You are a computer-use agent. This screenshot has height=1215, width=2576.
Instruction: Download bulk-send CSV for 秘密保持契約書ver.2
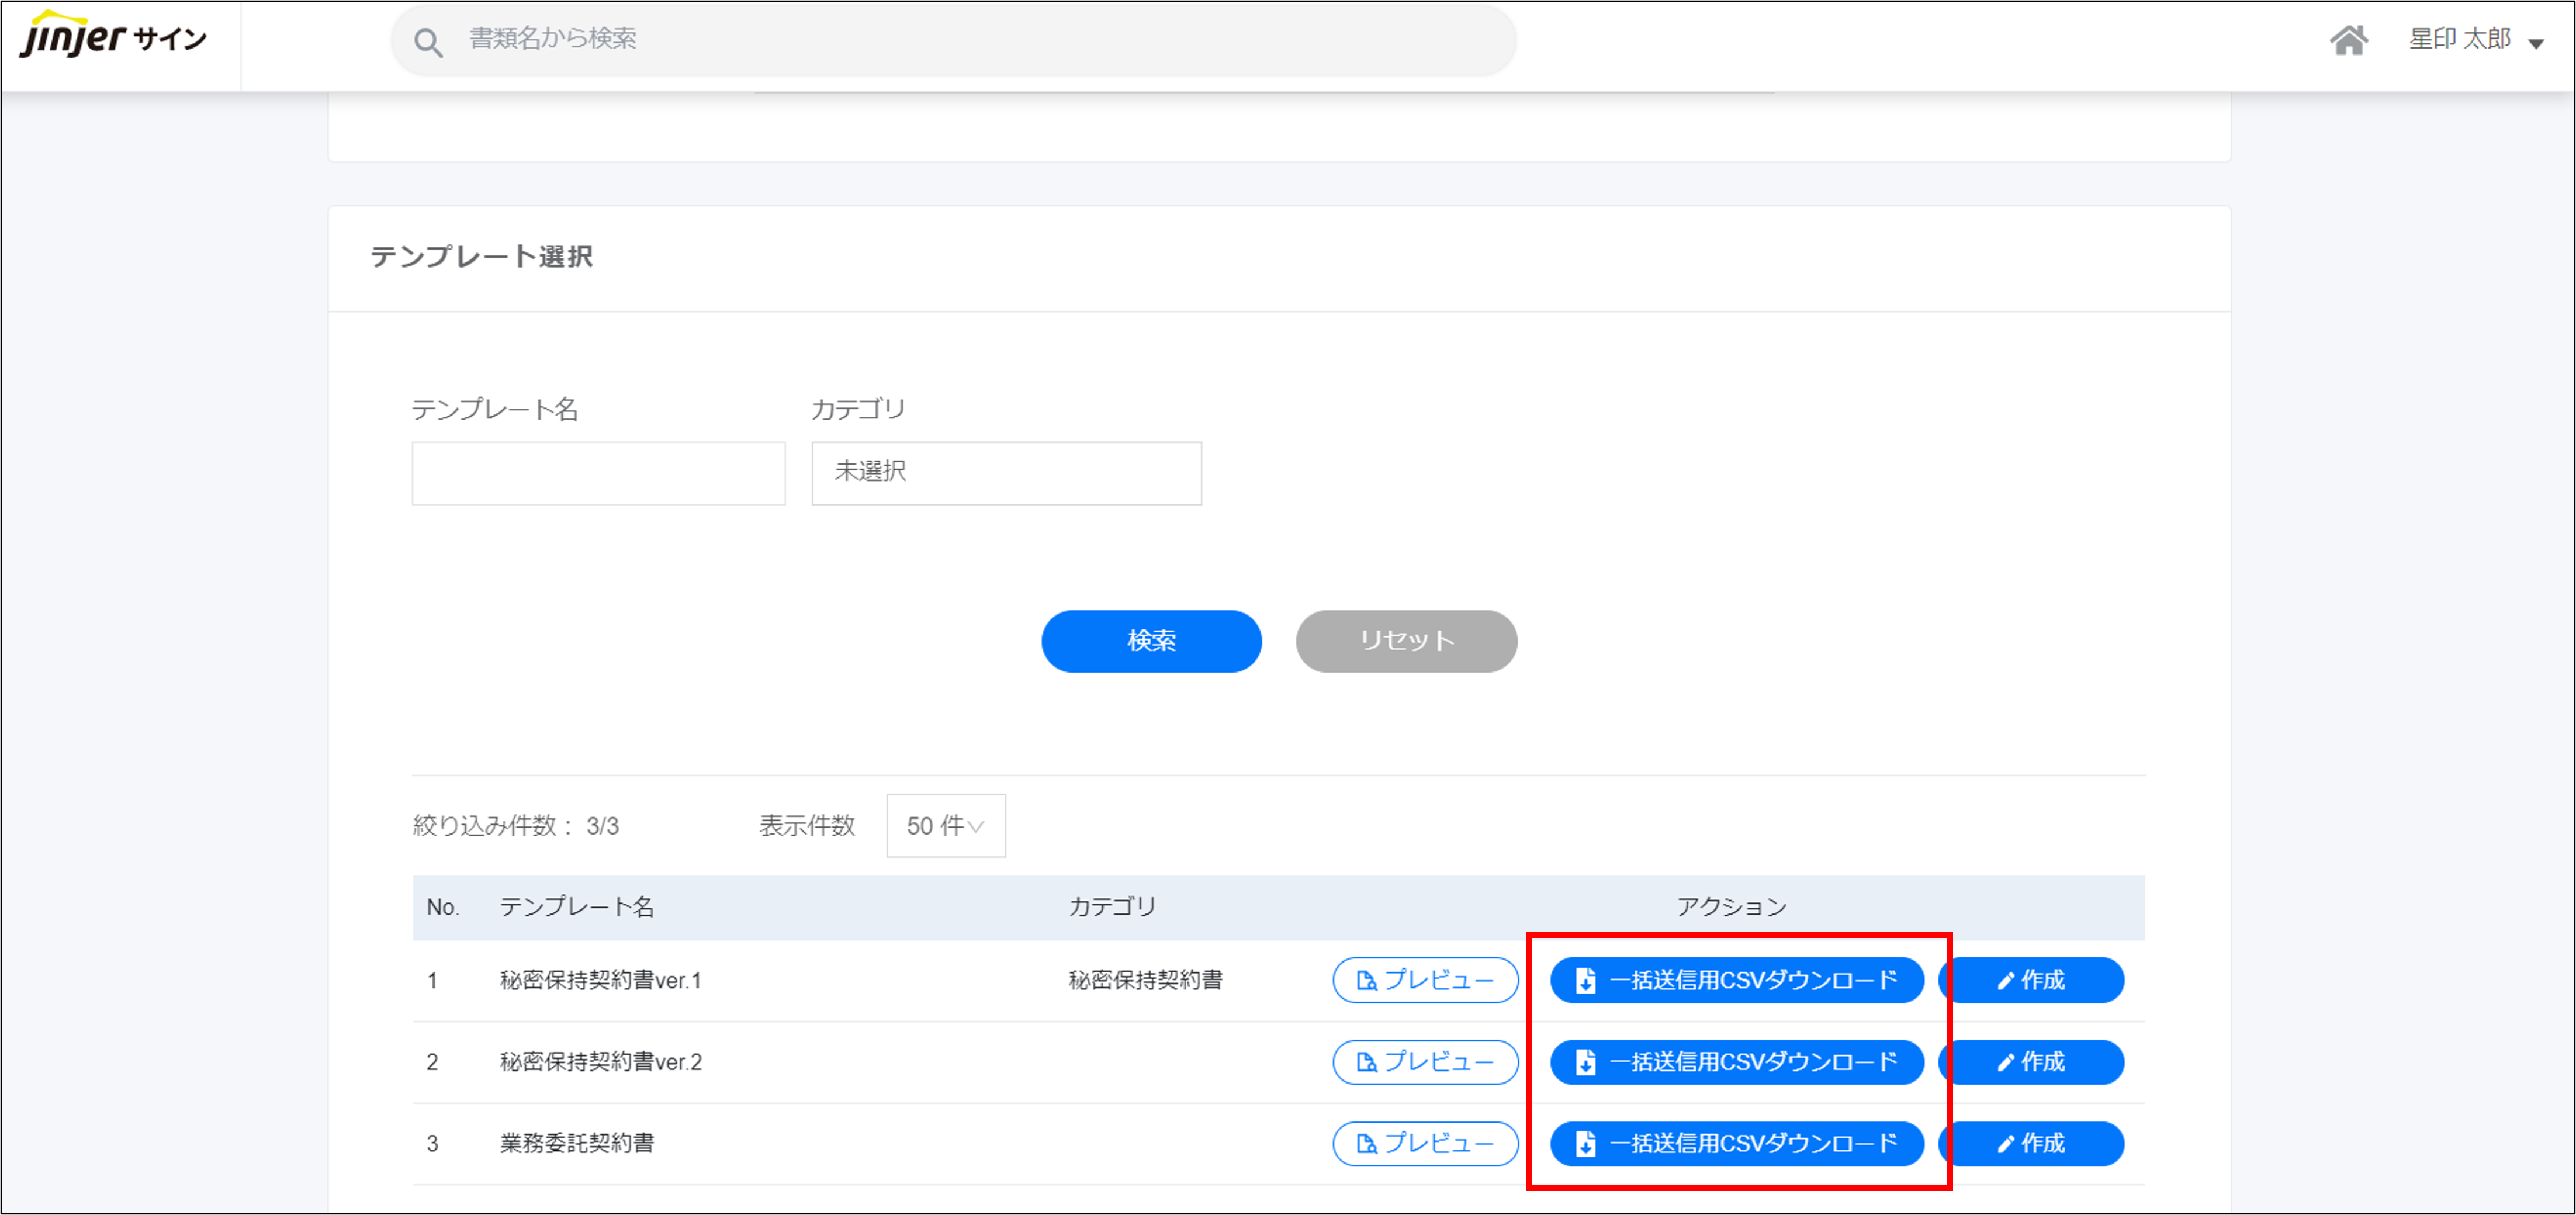(1736, 1062)
